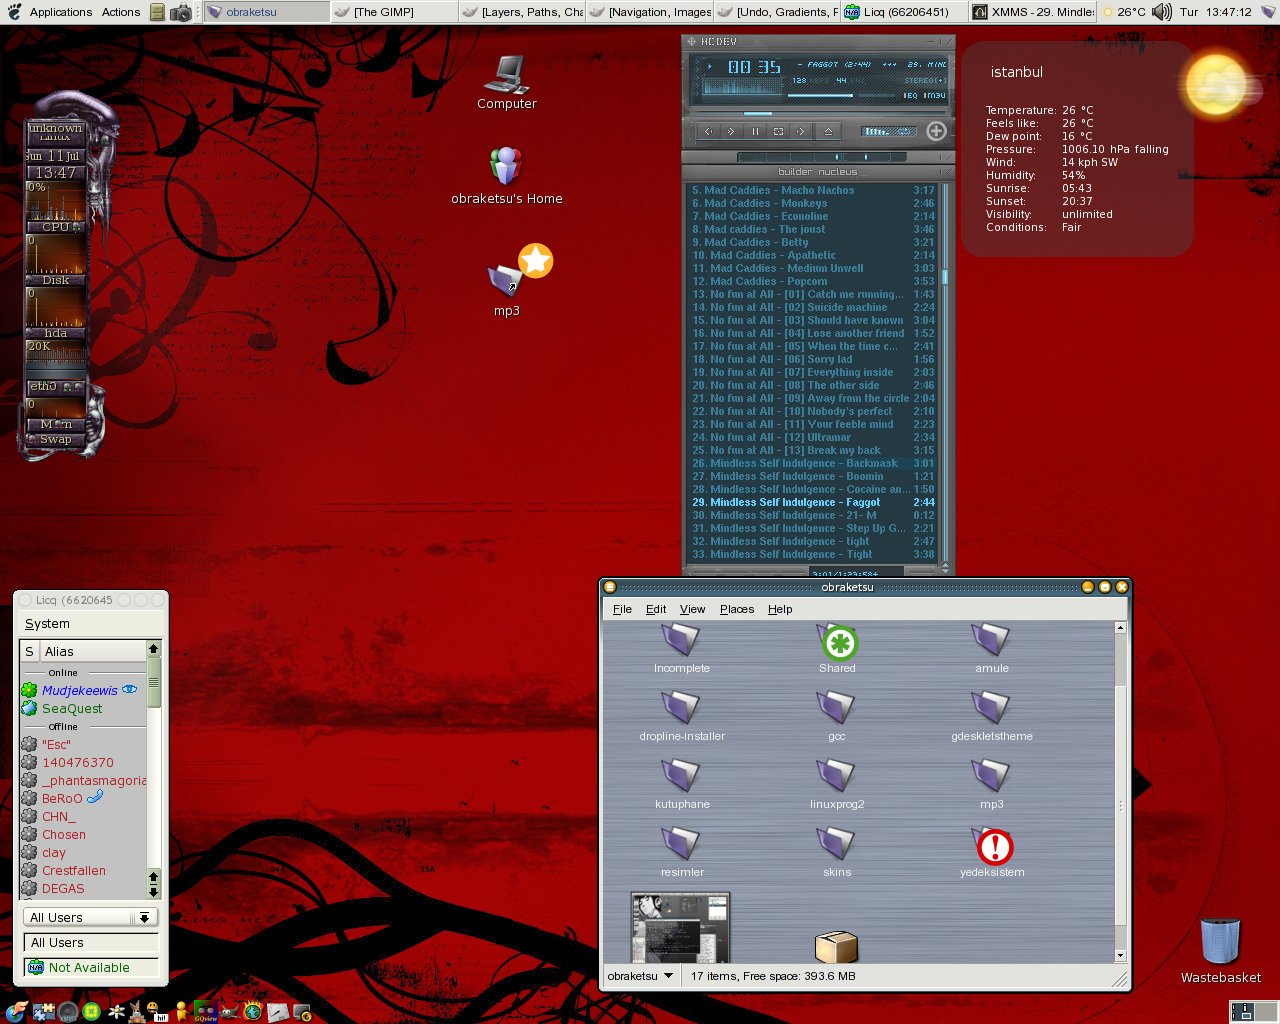
Task: Toggle the EQ button in XMMS
Action: click(x=911, y=95)
